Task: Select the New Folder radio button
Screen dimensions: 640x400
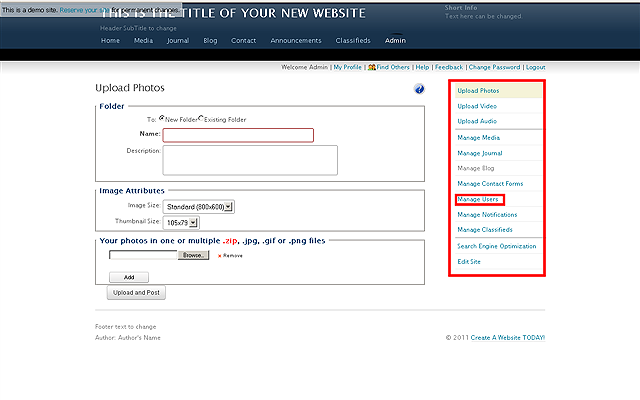Action: 163,119
